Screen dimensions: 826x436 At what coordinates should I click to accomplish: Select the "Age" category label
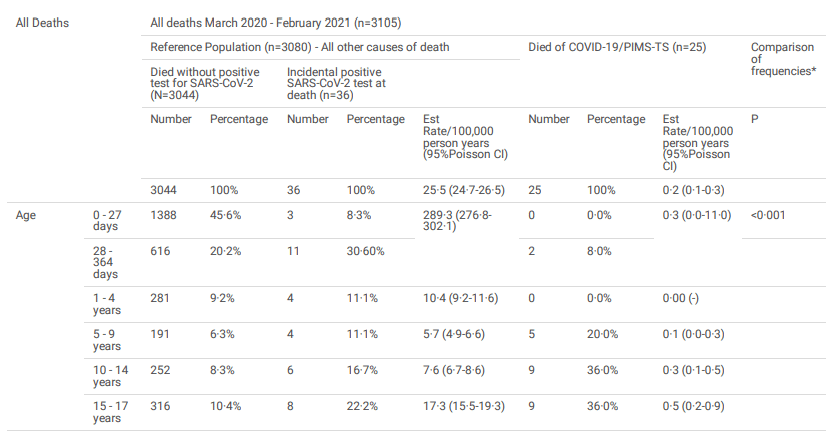tap(26, 215)
